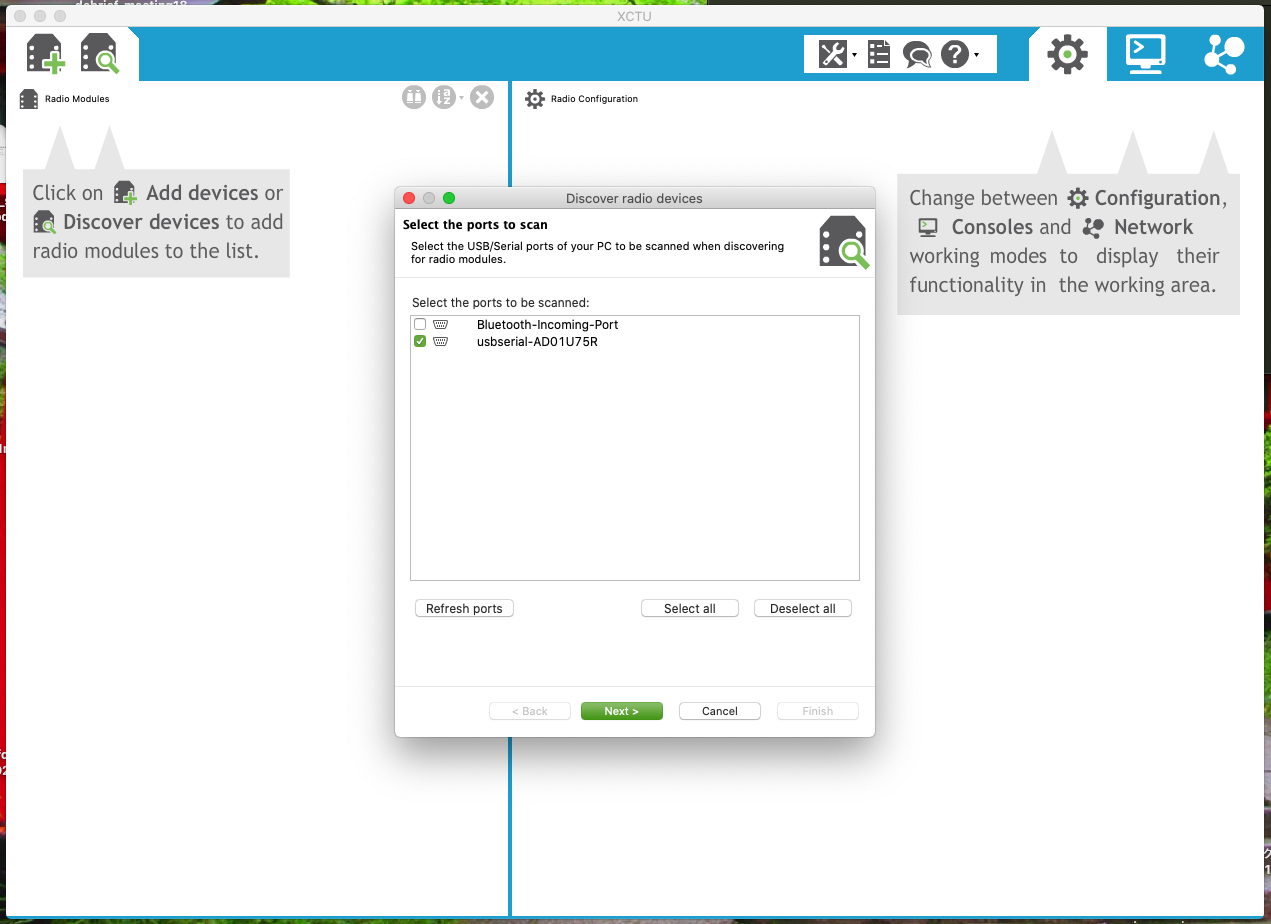This screenshot has width=1271, height=924.
Task: Uncheck the usbserial-AD01U75R checkbox
Action: pos(420,341)
